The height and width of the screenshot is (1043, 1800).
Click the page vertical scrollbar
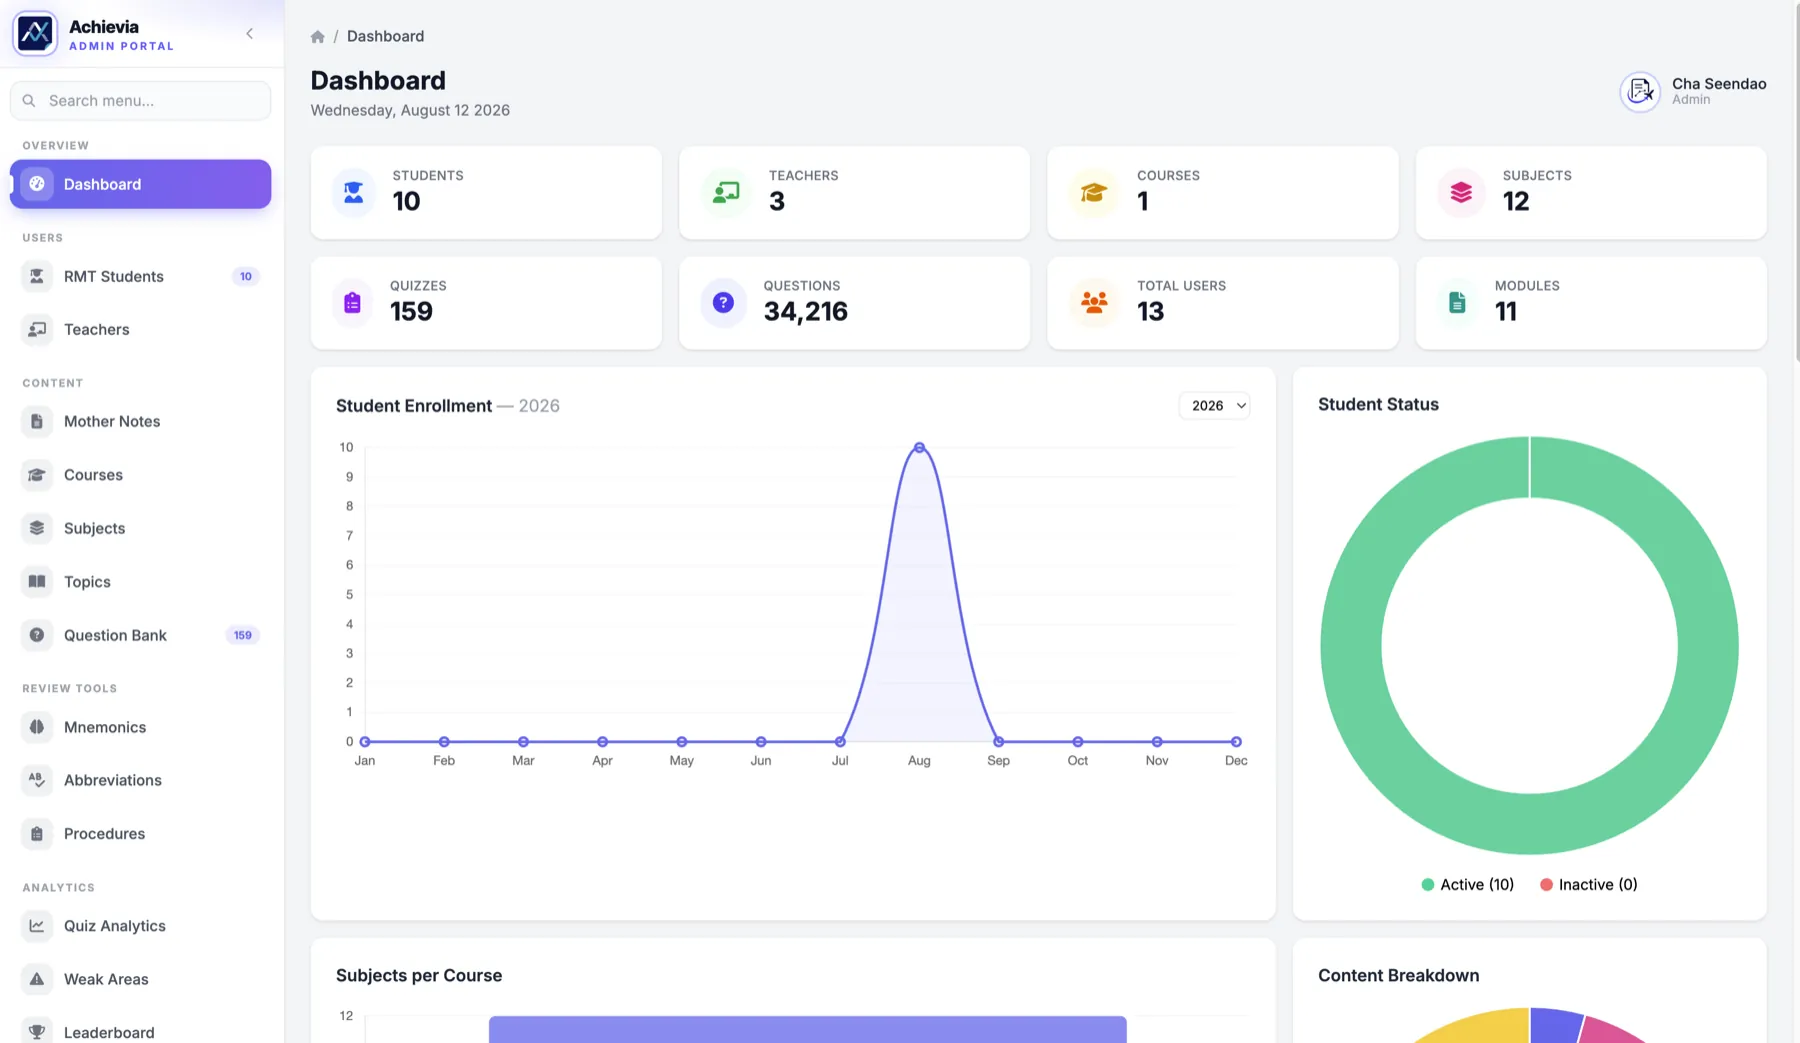[1797, 180]
